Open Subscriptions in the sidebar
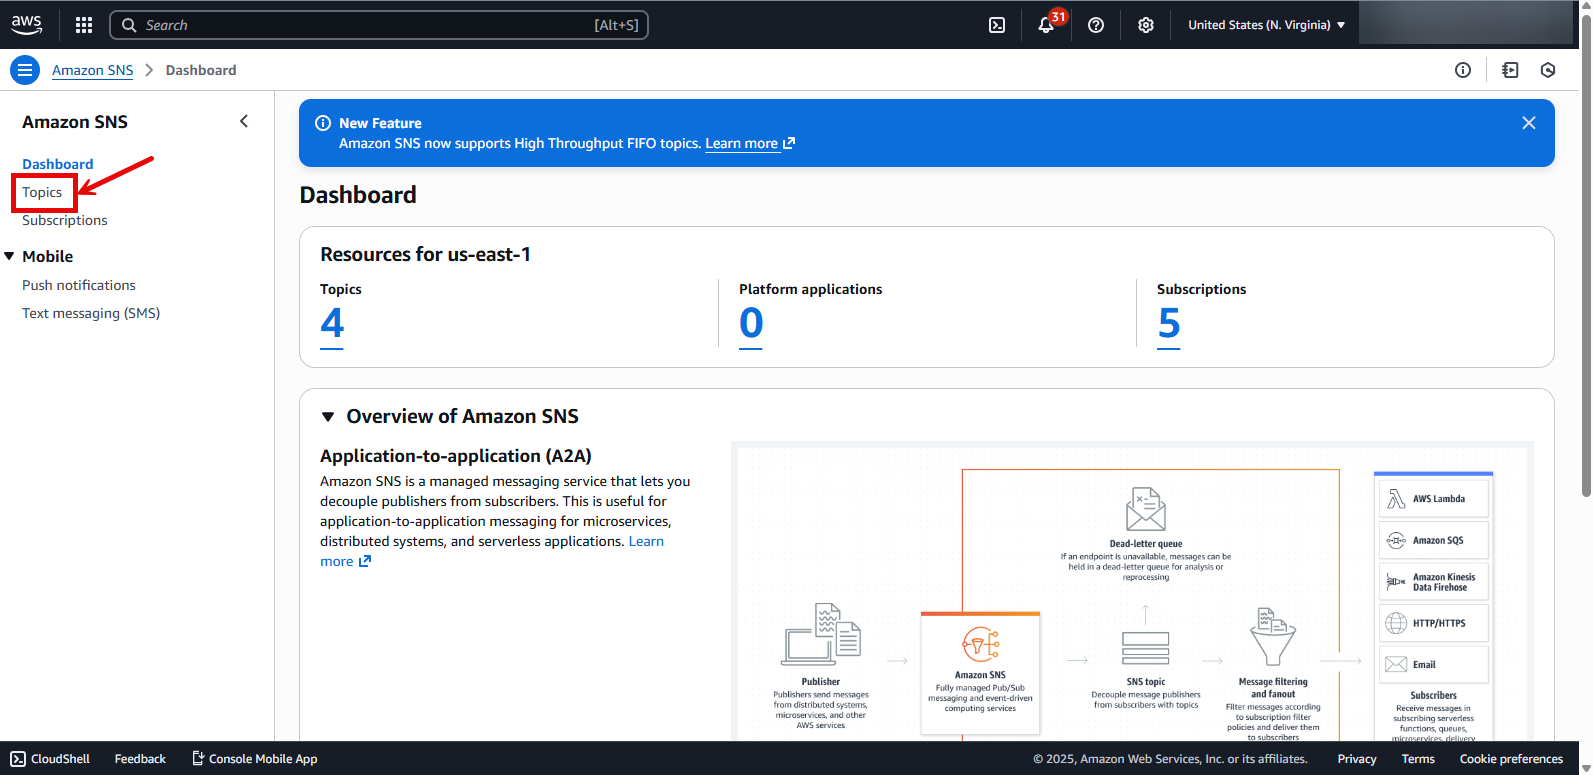 point(65,220)
